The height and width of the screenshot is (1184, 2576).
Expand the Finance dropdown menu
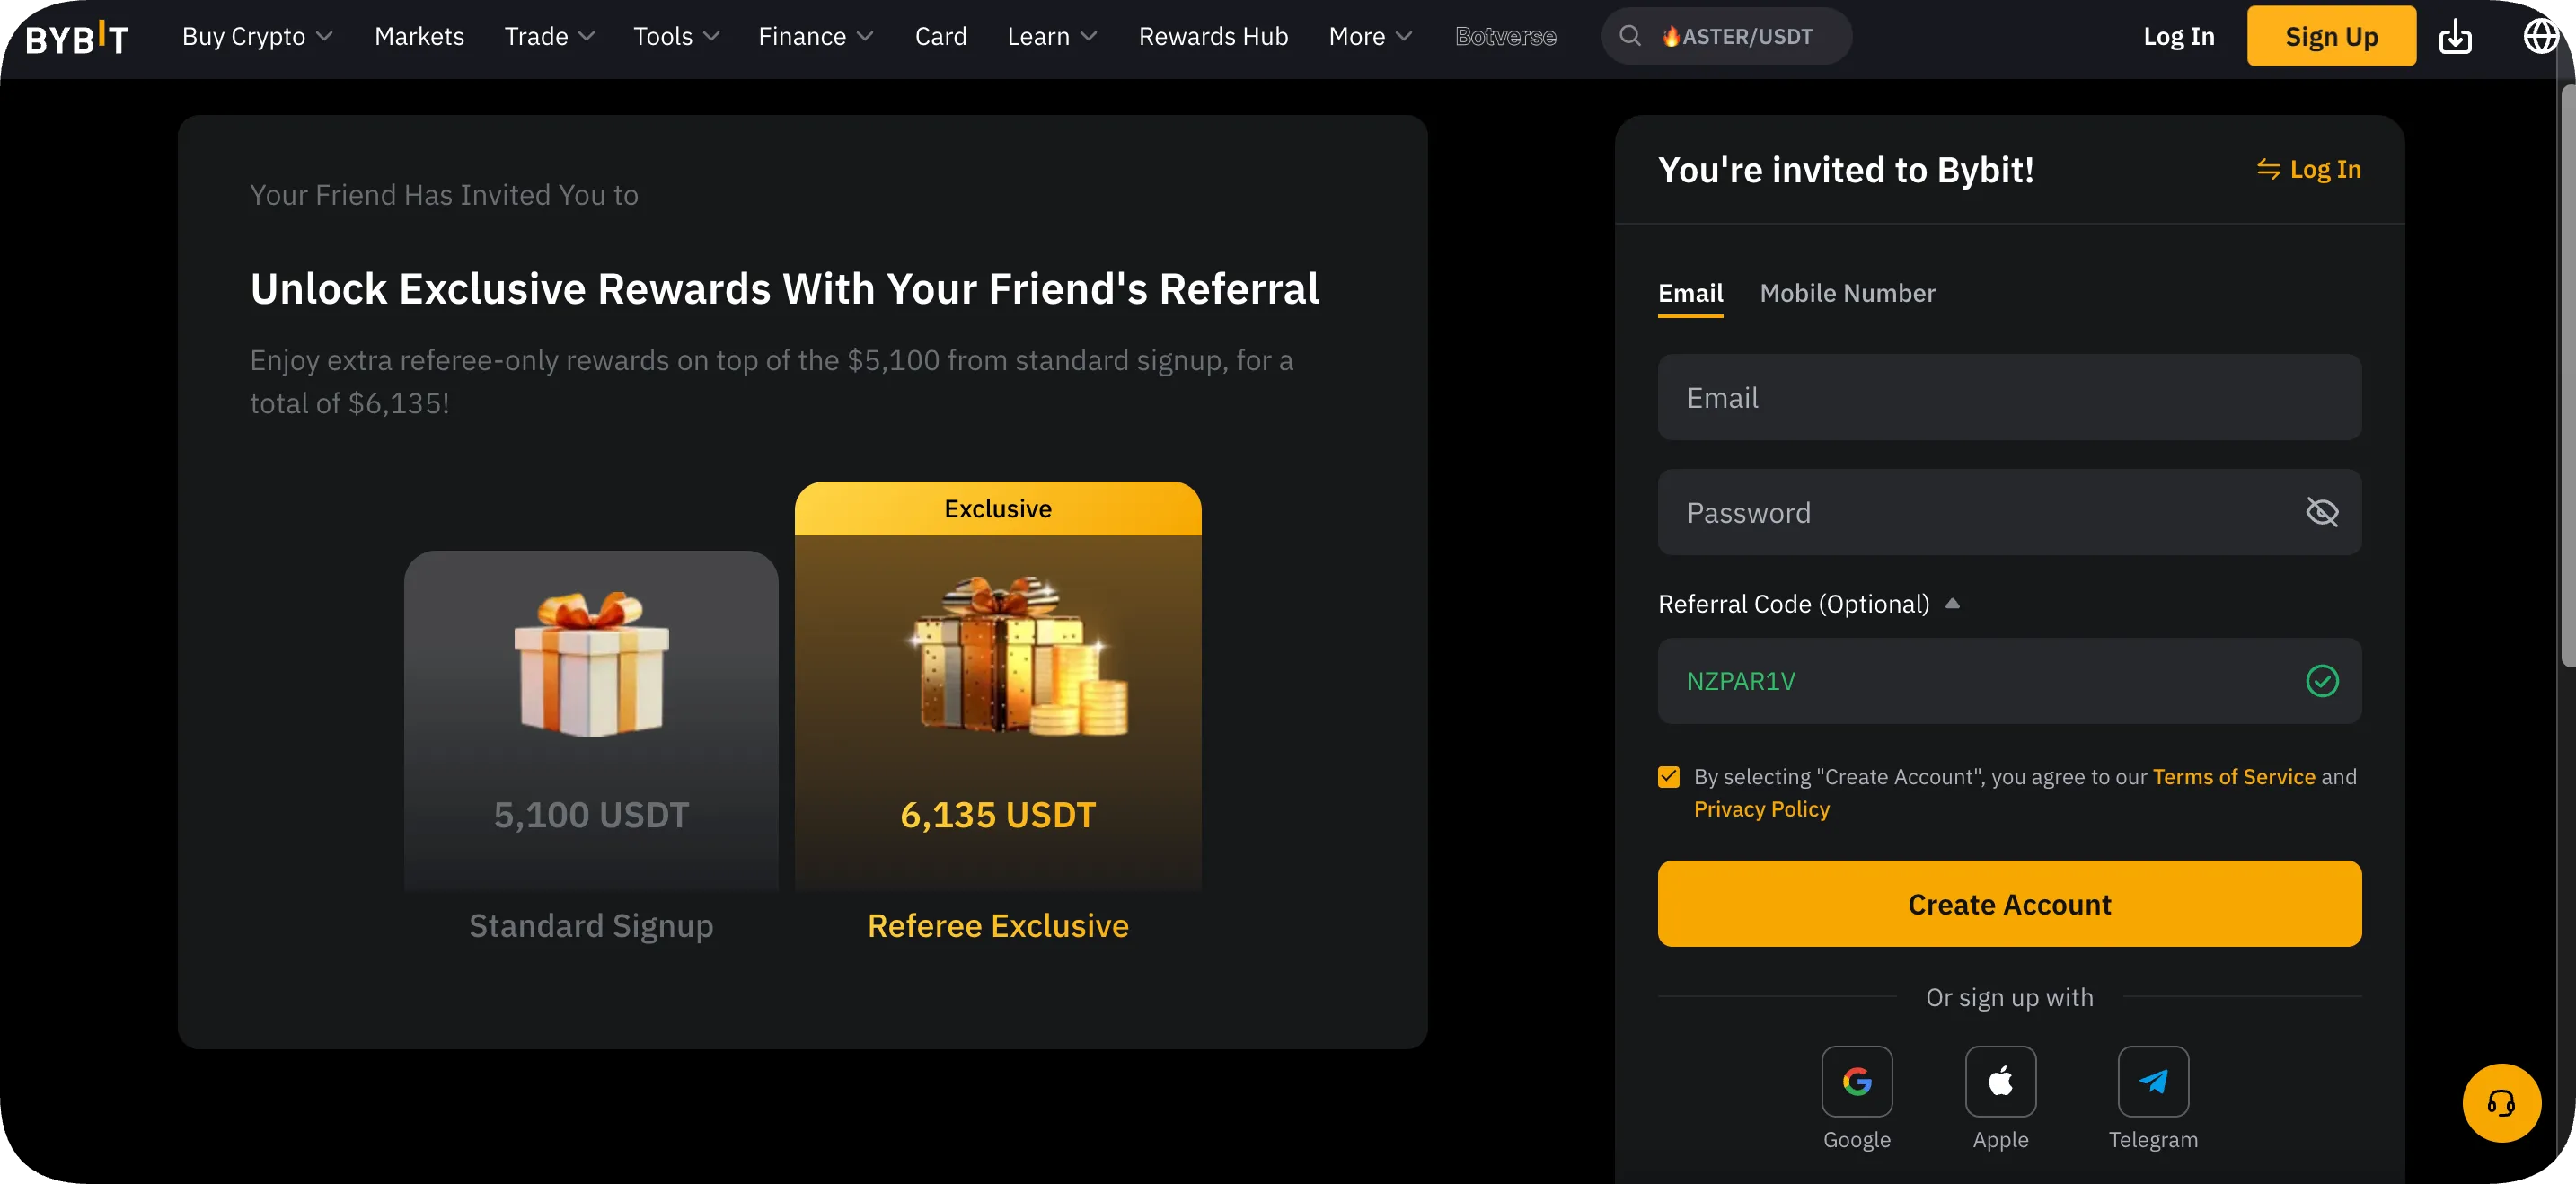[815, 37]
